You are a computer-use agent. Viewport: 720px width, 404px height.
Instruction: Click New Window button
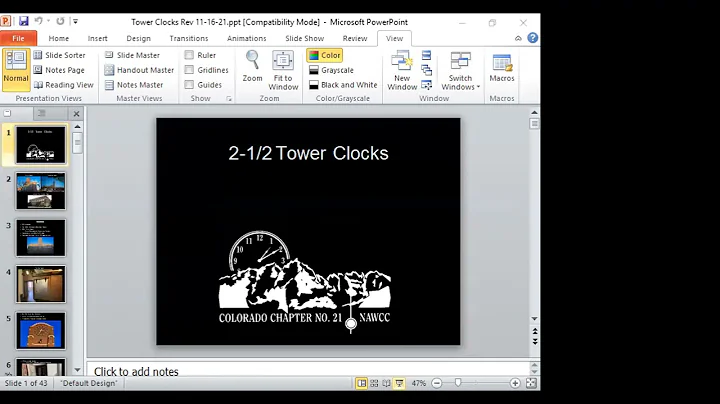pos(402,70)
